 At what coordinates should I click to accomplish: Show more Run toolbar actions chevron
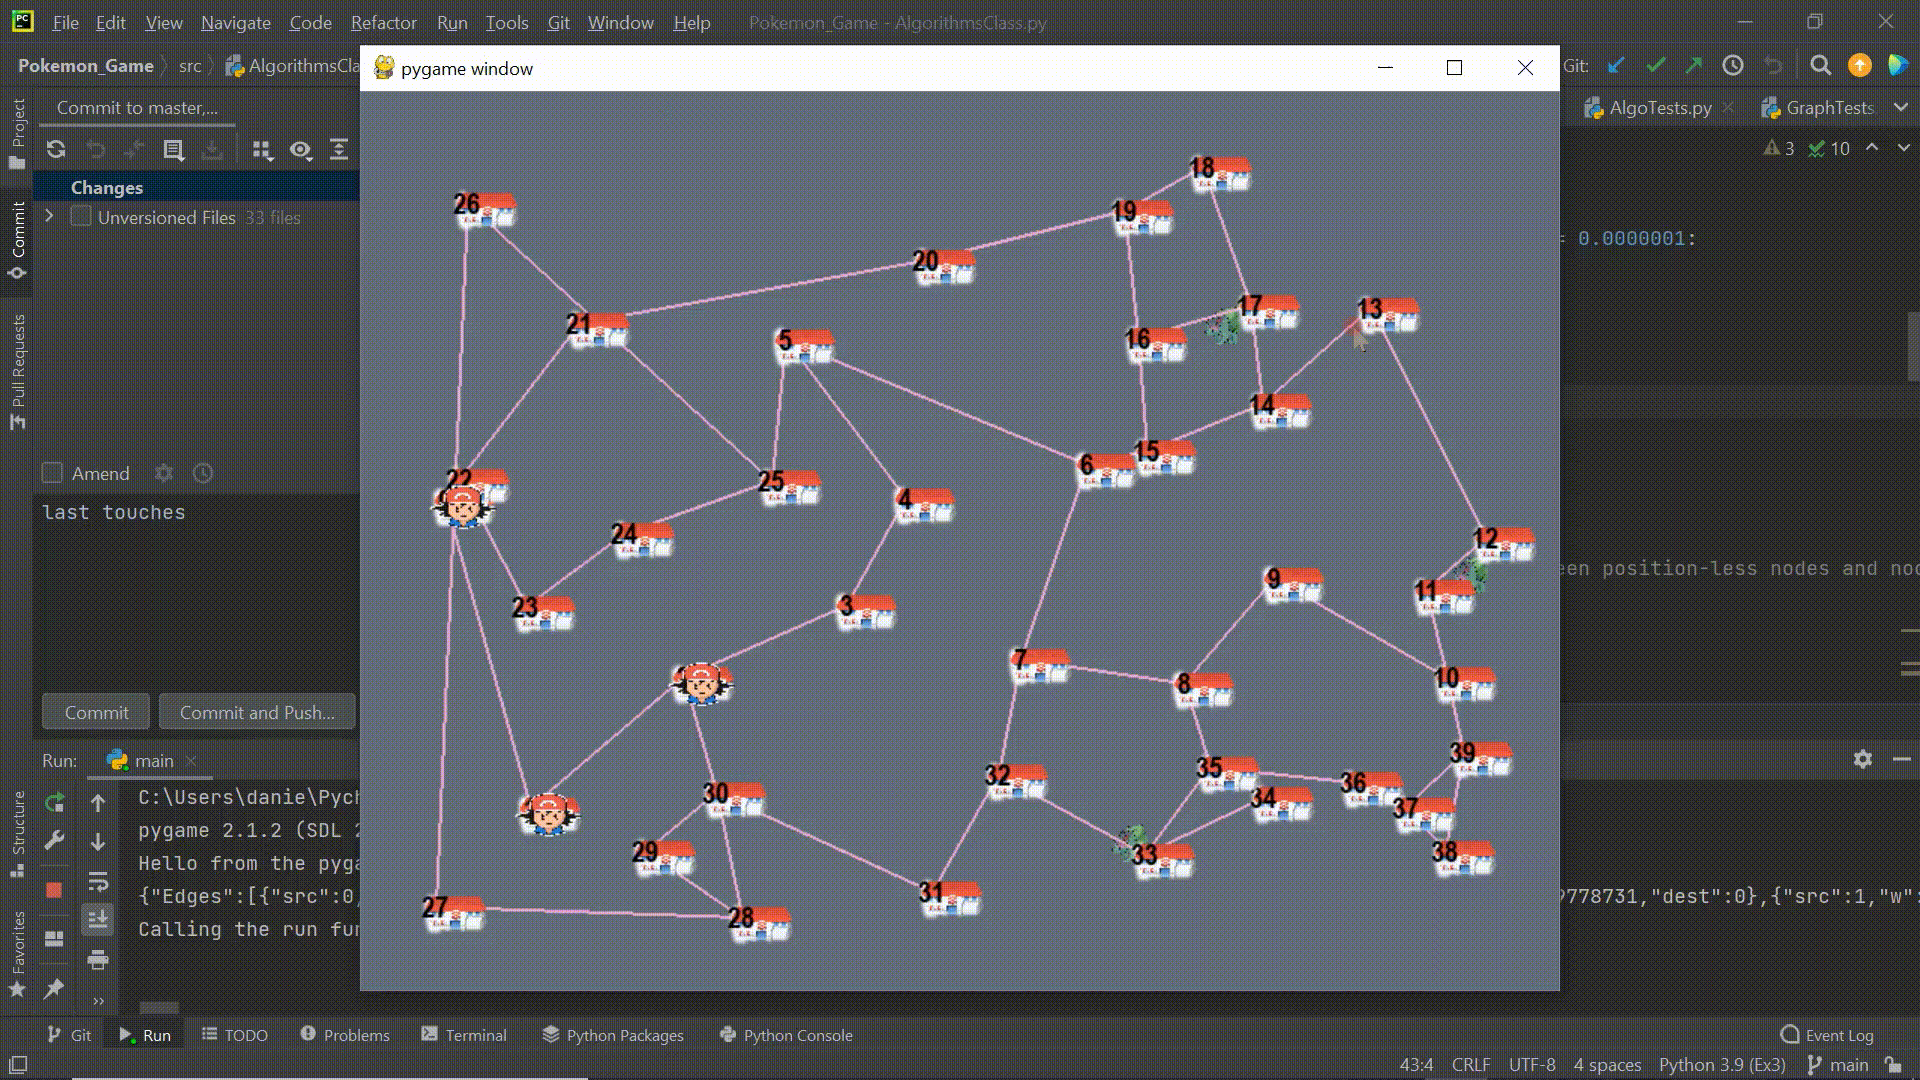coord(98,1000)
